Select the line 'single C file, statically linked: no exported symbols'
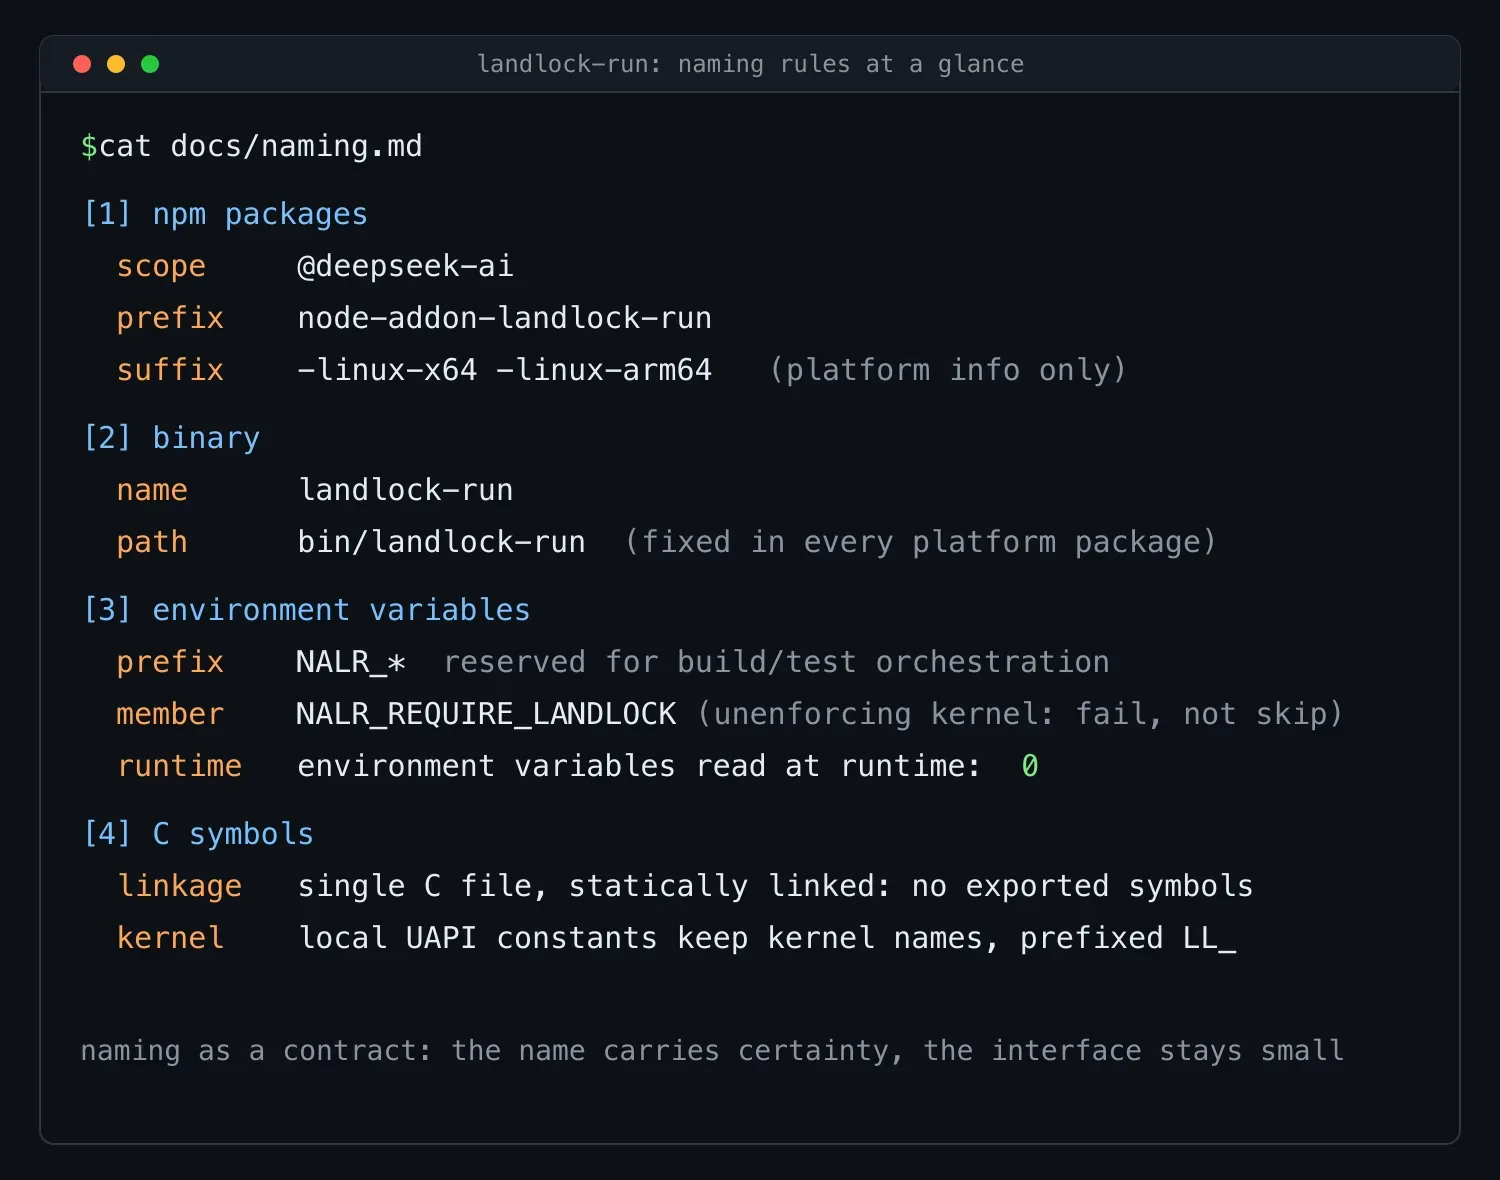Viewport: 1500px width, 1180px height. pyautogui.click(x=775, y=886)
